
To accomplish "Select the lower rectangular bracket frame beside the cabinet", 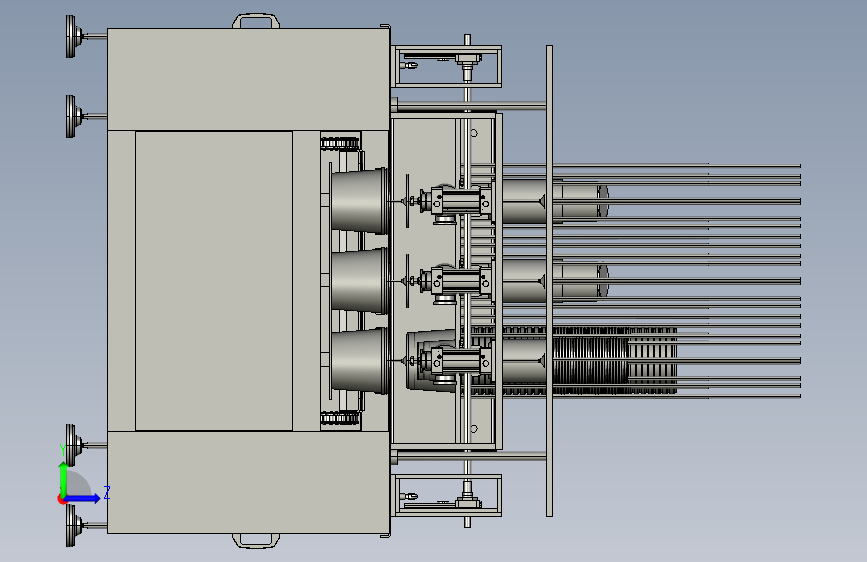I will point(448,495).
